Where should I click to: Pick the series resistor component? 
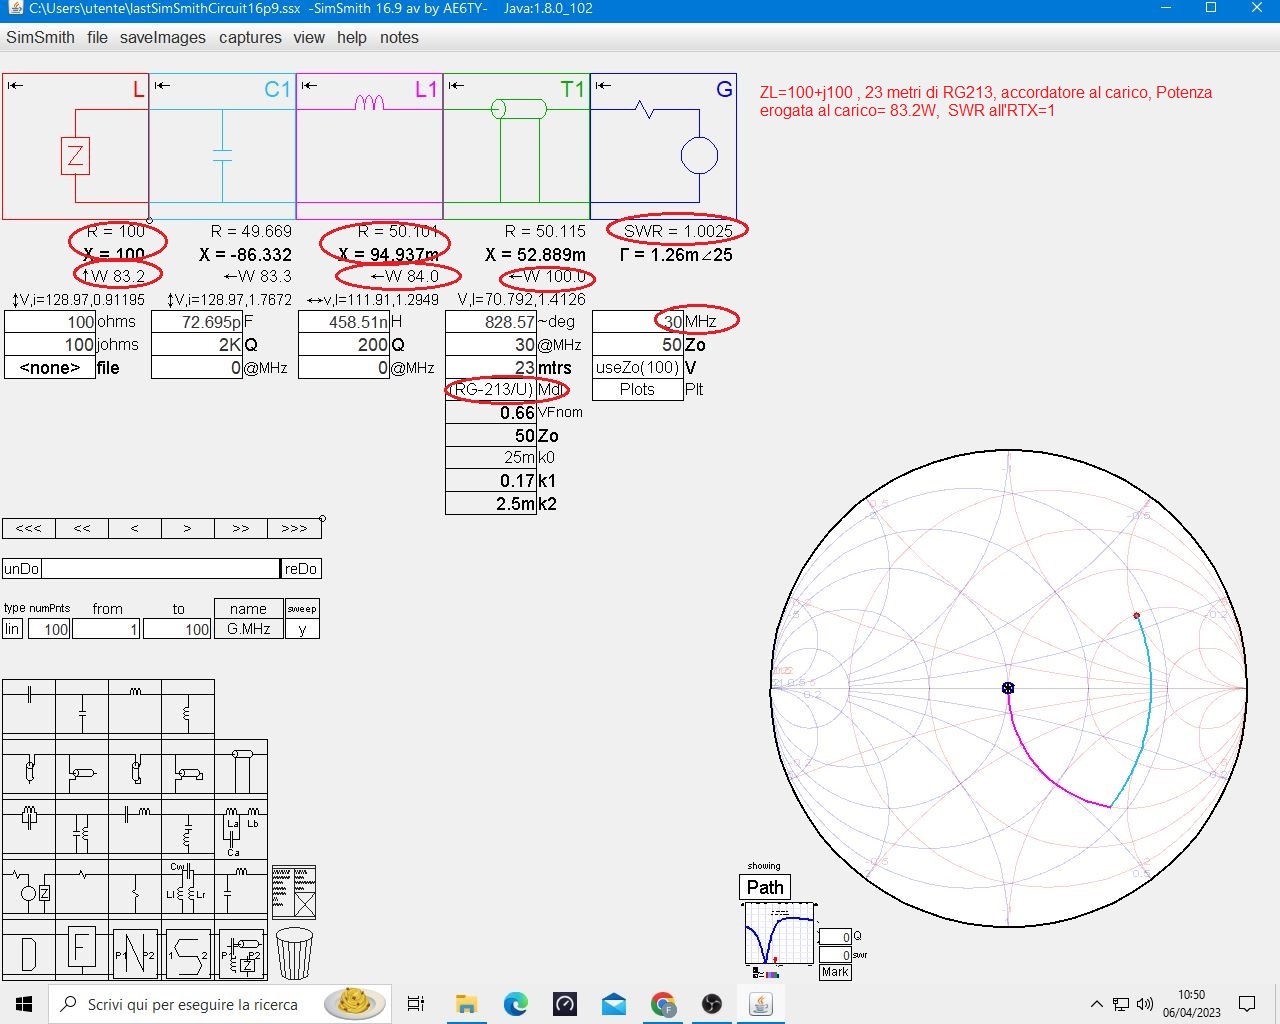click(x=82, y=889)
